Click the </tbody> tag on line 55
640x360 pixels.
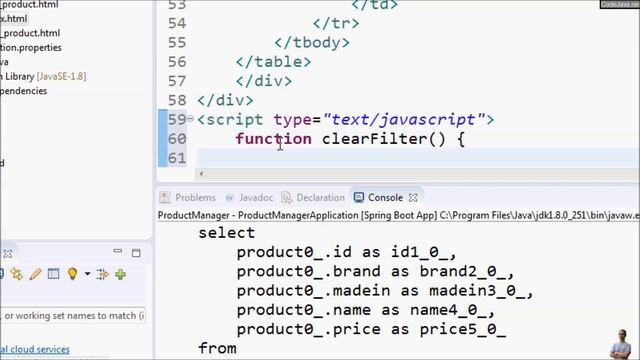pos(312,42)
